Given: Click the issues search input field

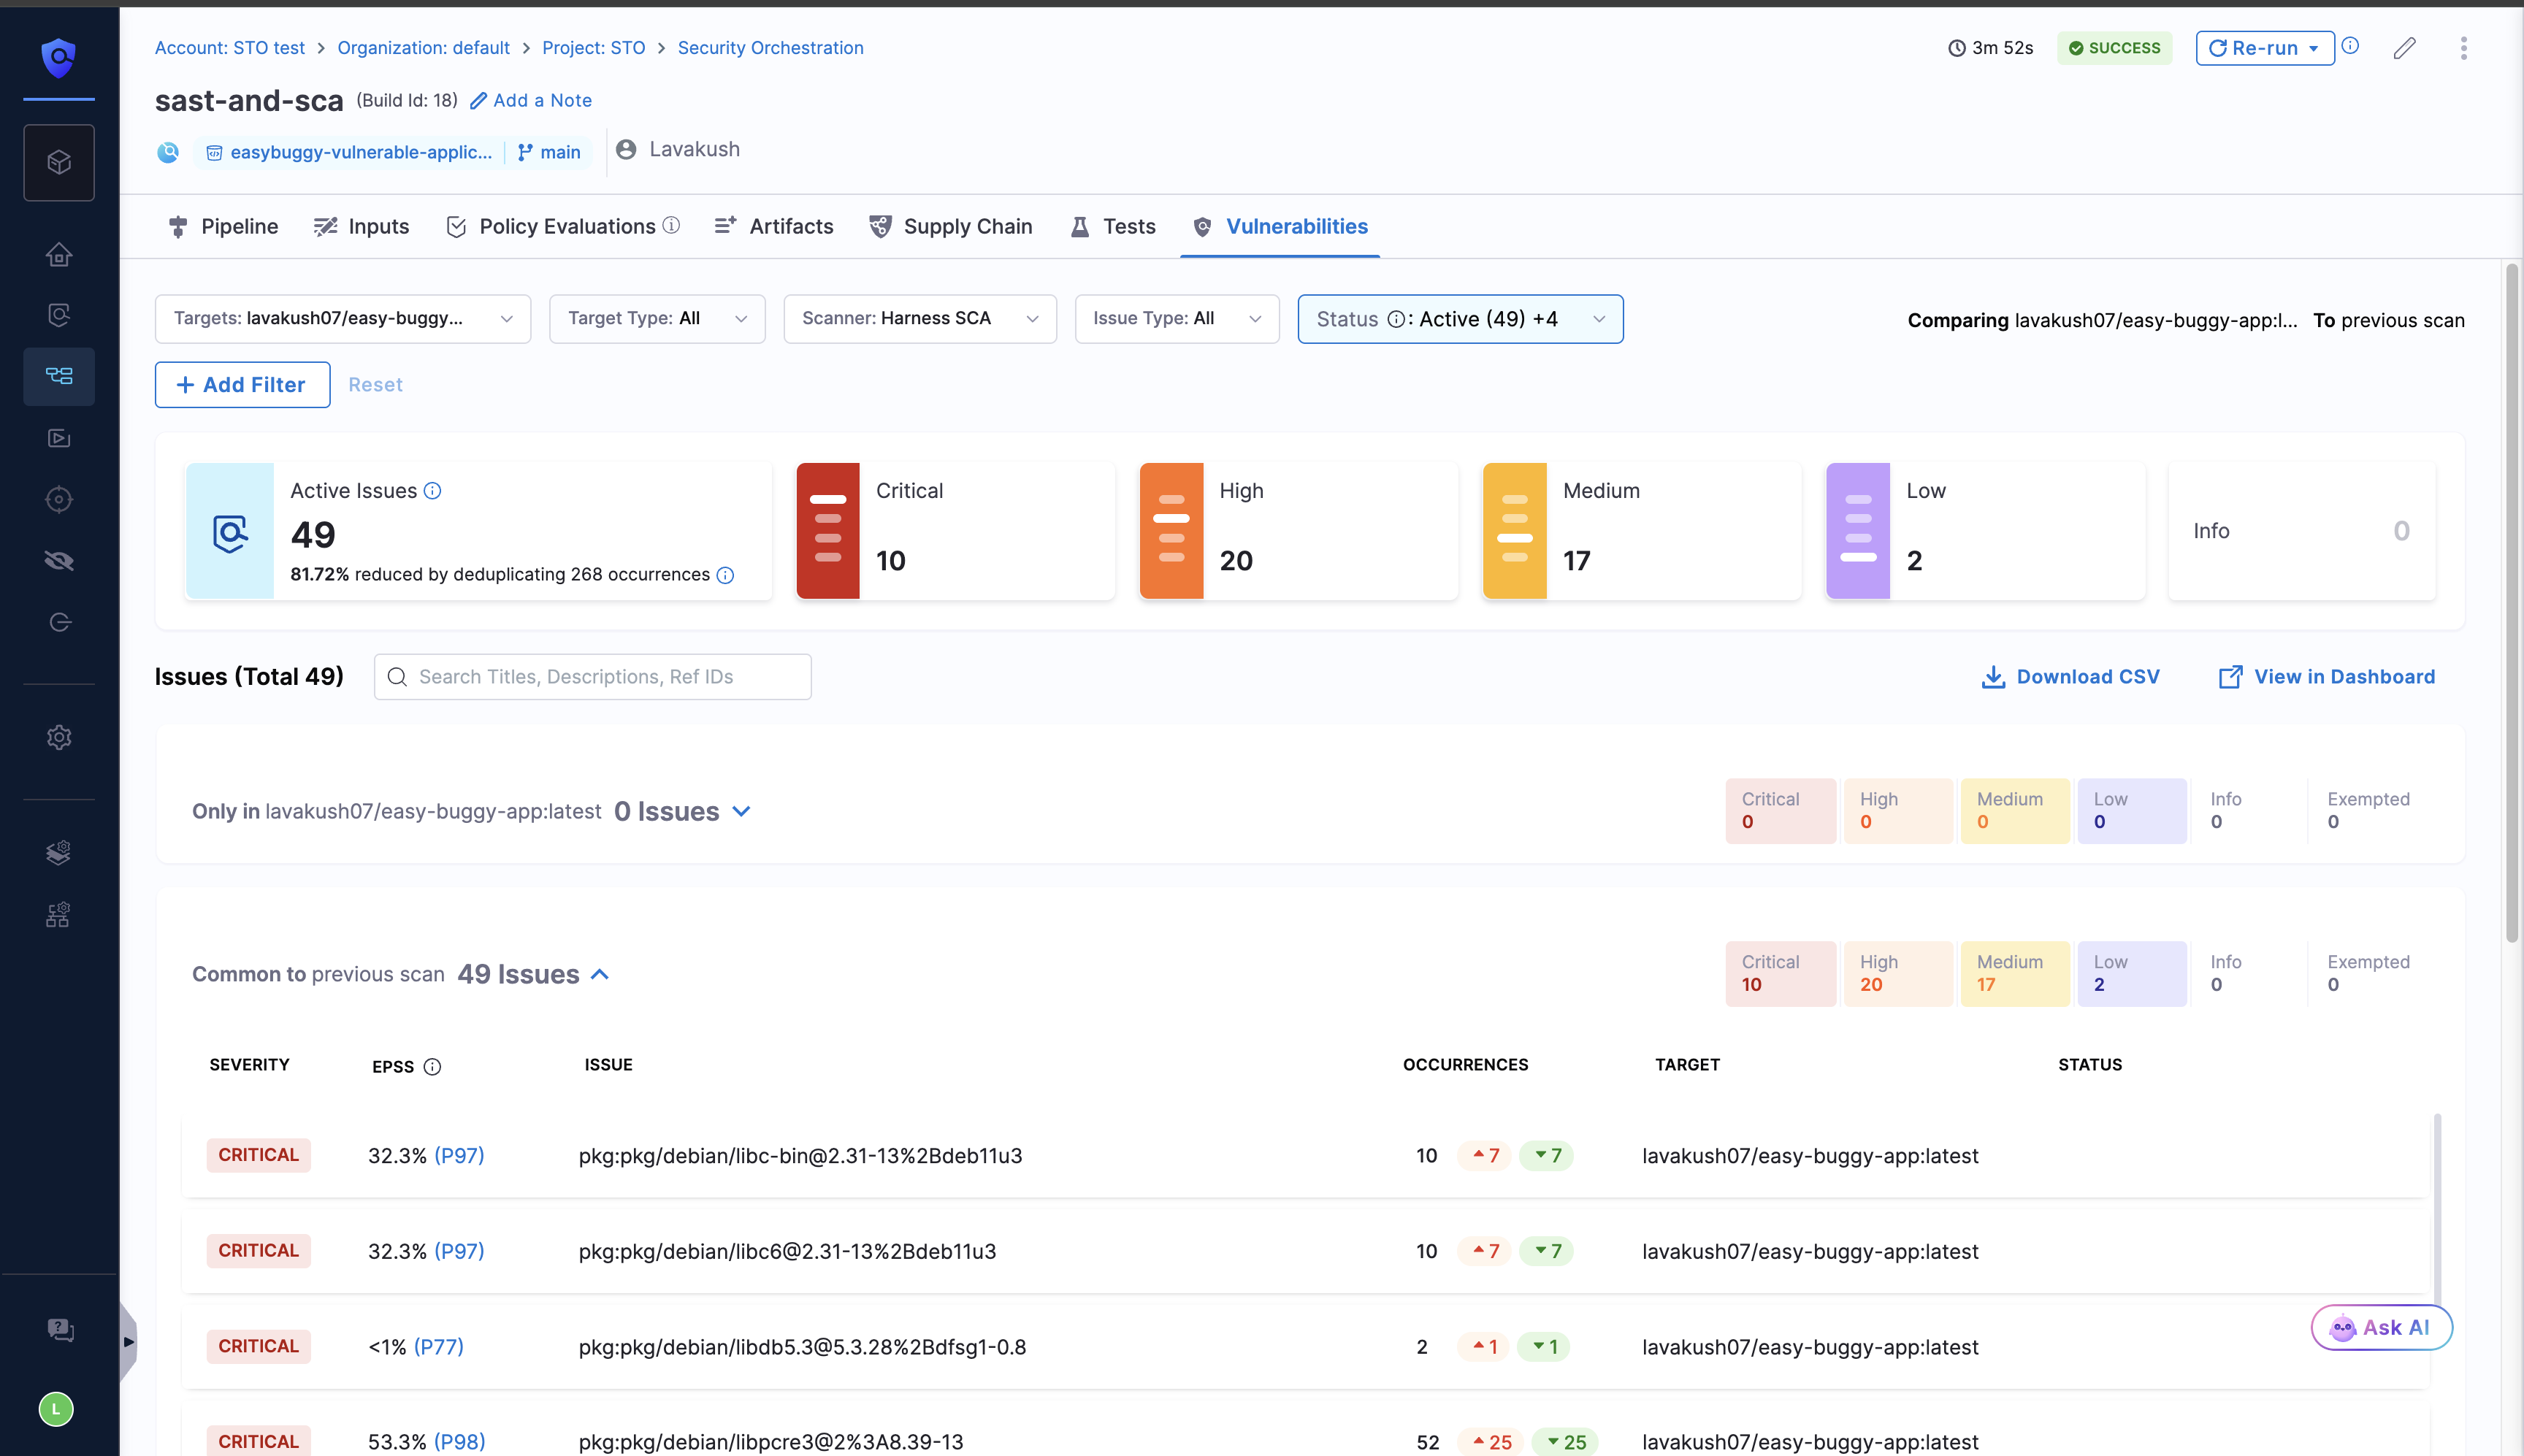Looking at the screenshot, I should pos(592,677).
